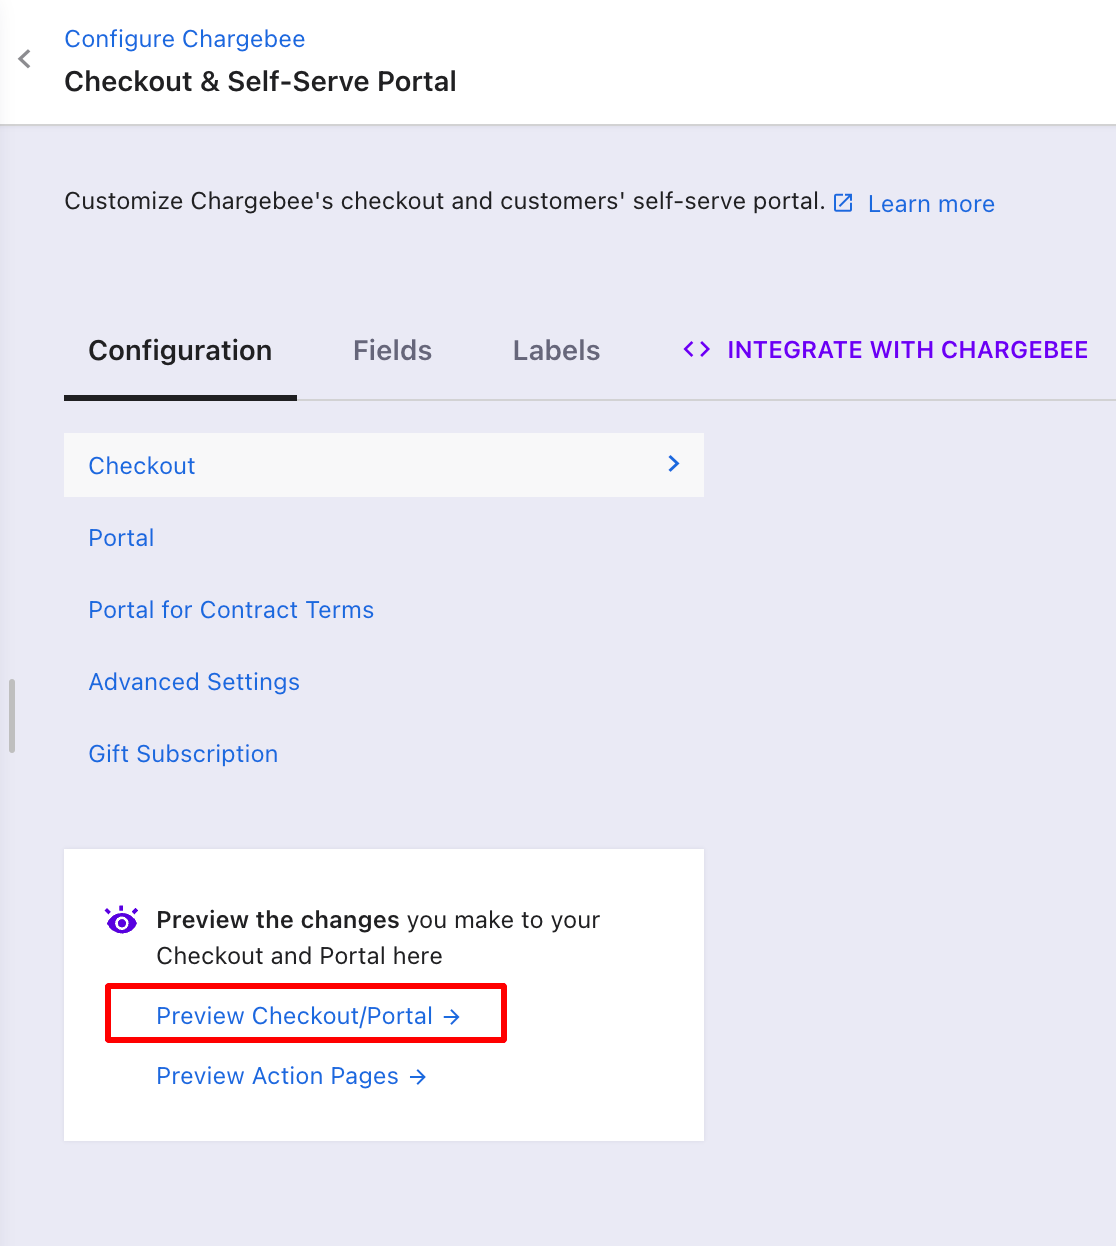Select Integrate with Chargebee

point(886,349)
